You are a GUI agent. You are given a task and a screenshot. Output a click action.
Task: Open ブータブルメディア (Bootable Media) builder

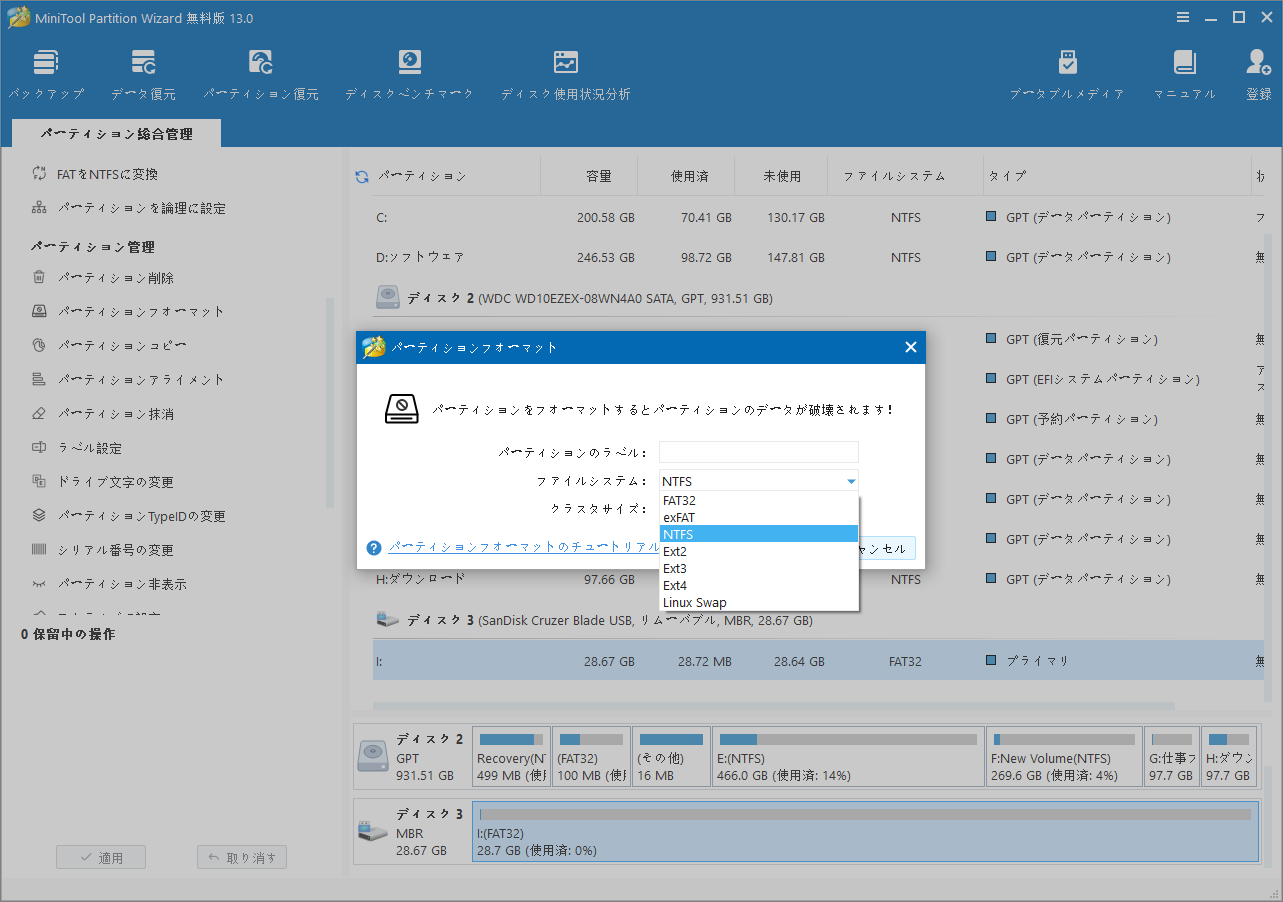click(x=1067, y=72)
